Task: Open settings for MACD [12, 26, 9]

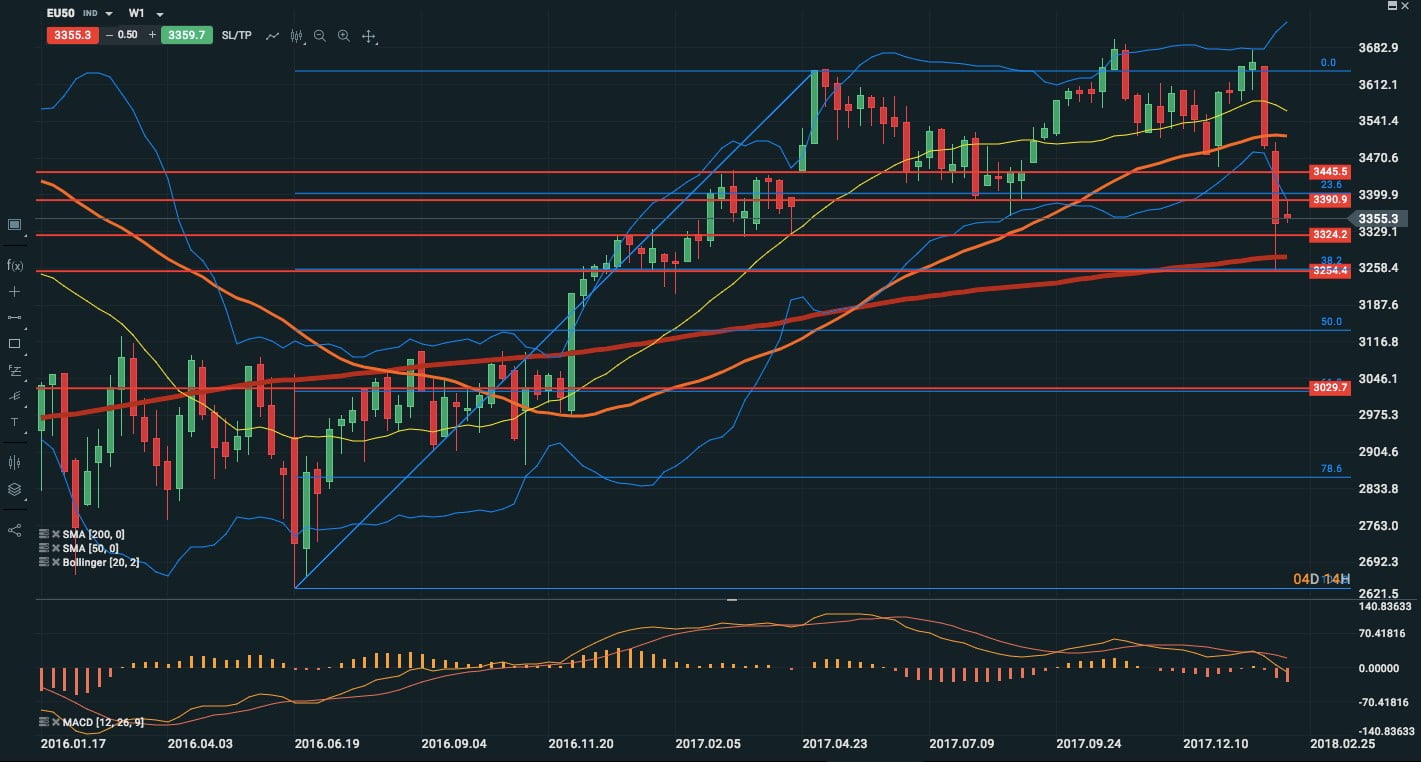Action: pyautogui.click(x=44, y=721)
